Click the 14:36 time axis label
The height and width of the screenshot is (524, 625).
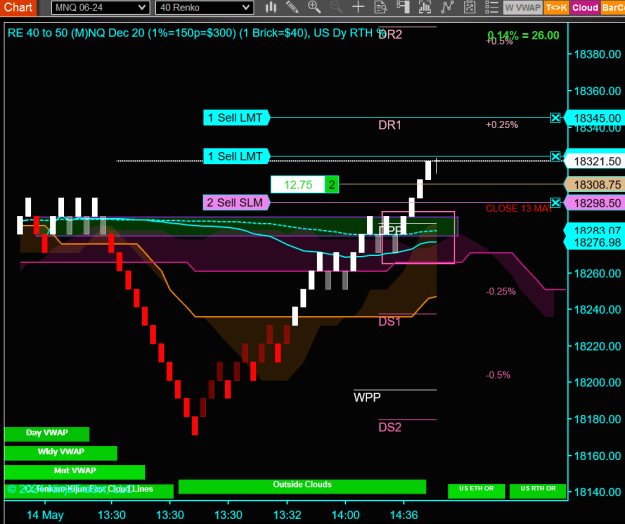click(403, 515)
